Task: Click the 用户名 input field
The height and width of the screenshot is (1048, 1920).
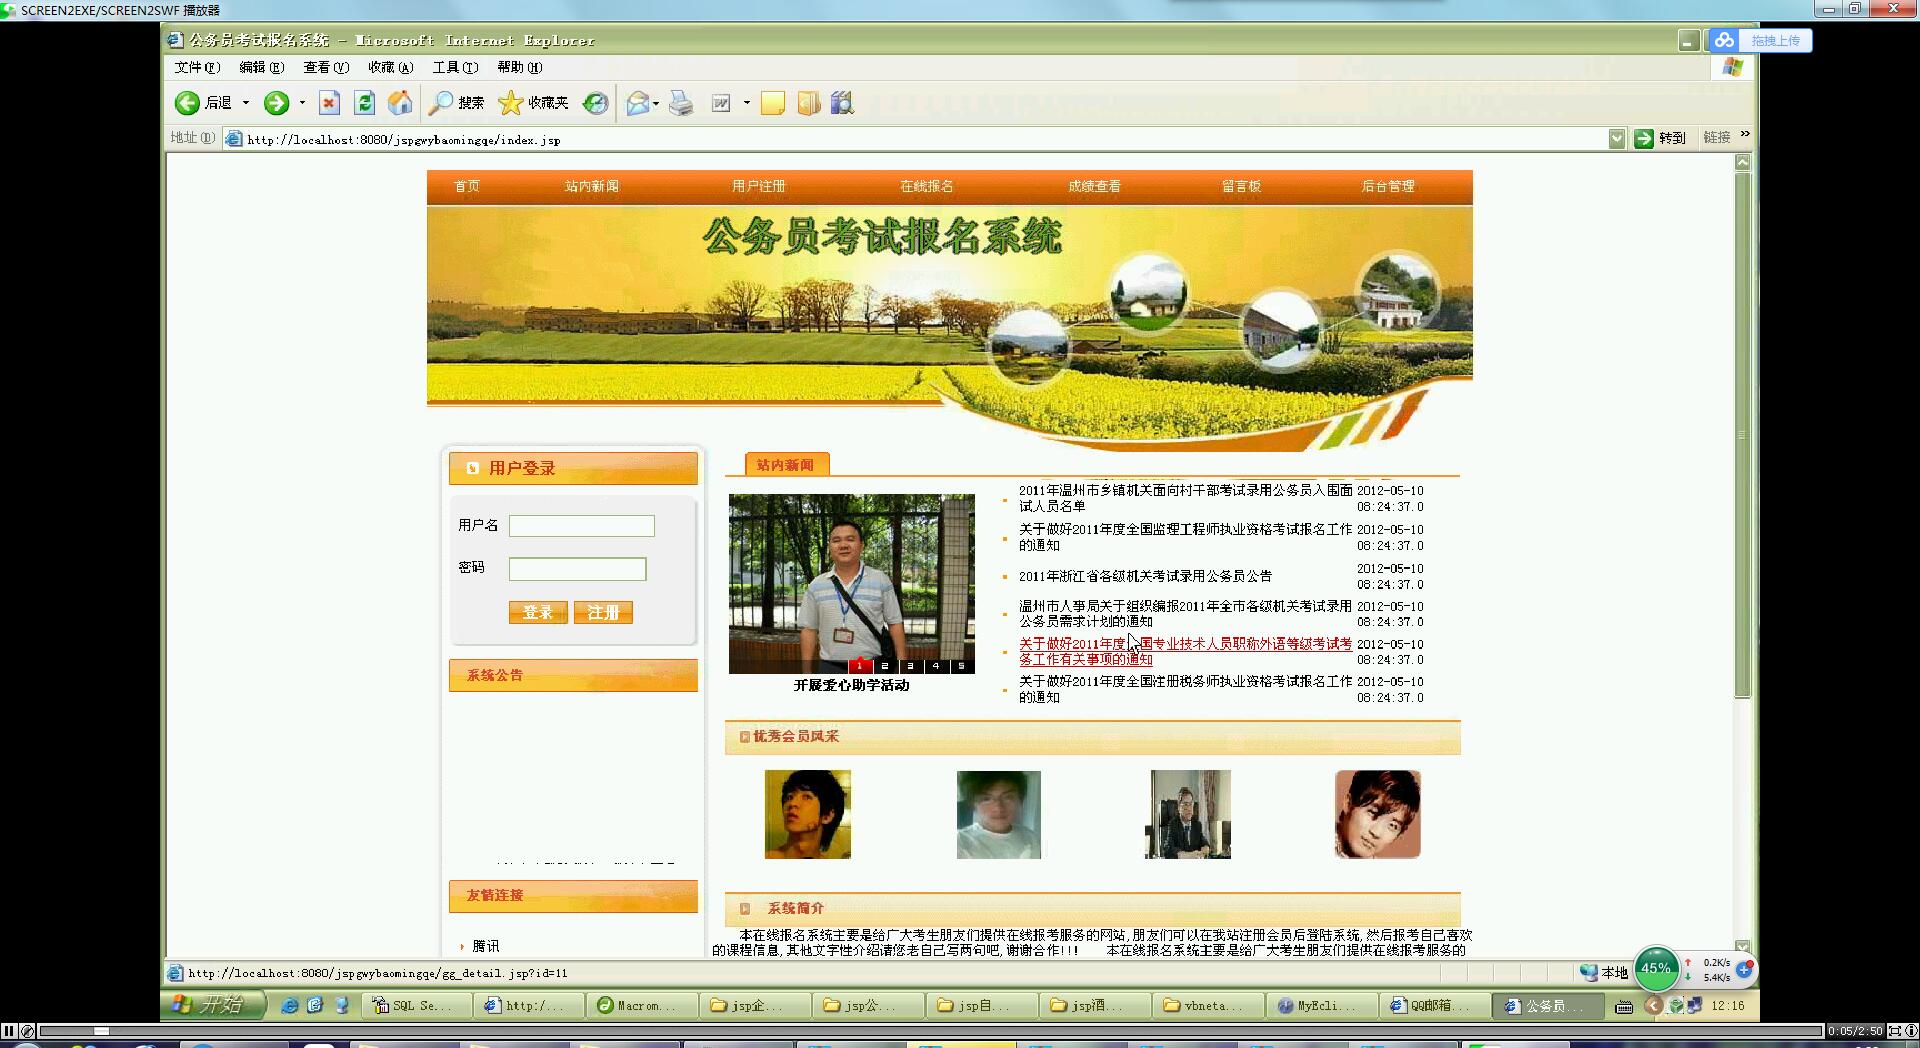Action: point(582,526)
